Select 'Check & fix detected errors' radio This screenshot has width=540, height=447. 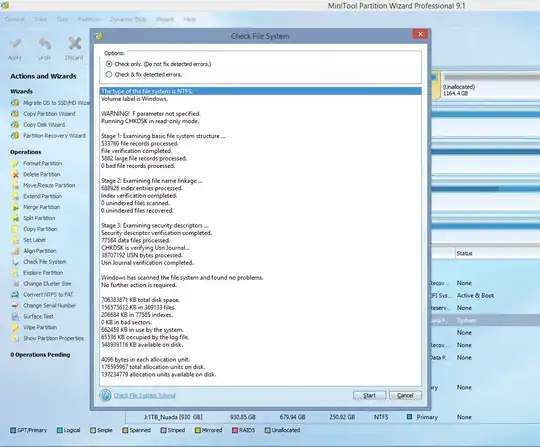coord(109,74)
